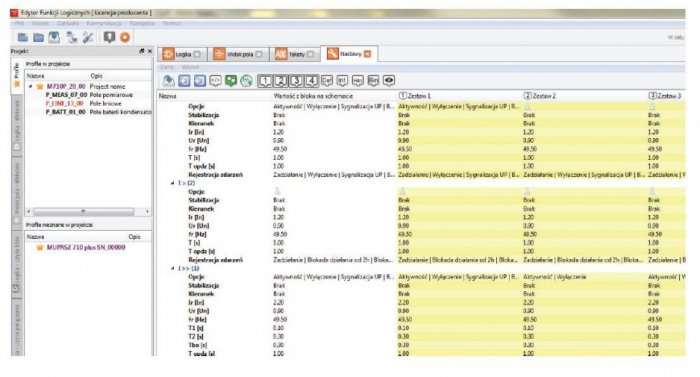This screenshot has height=377, width=700.
Task: Select P_BATT_01_00 profile
Action: pyautogui.click(x=65, y=112)
